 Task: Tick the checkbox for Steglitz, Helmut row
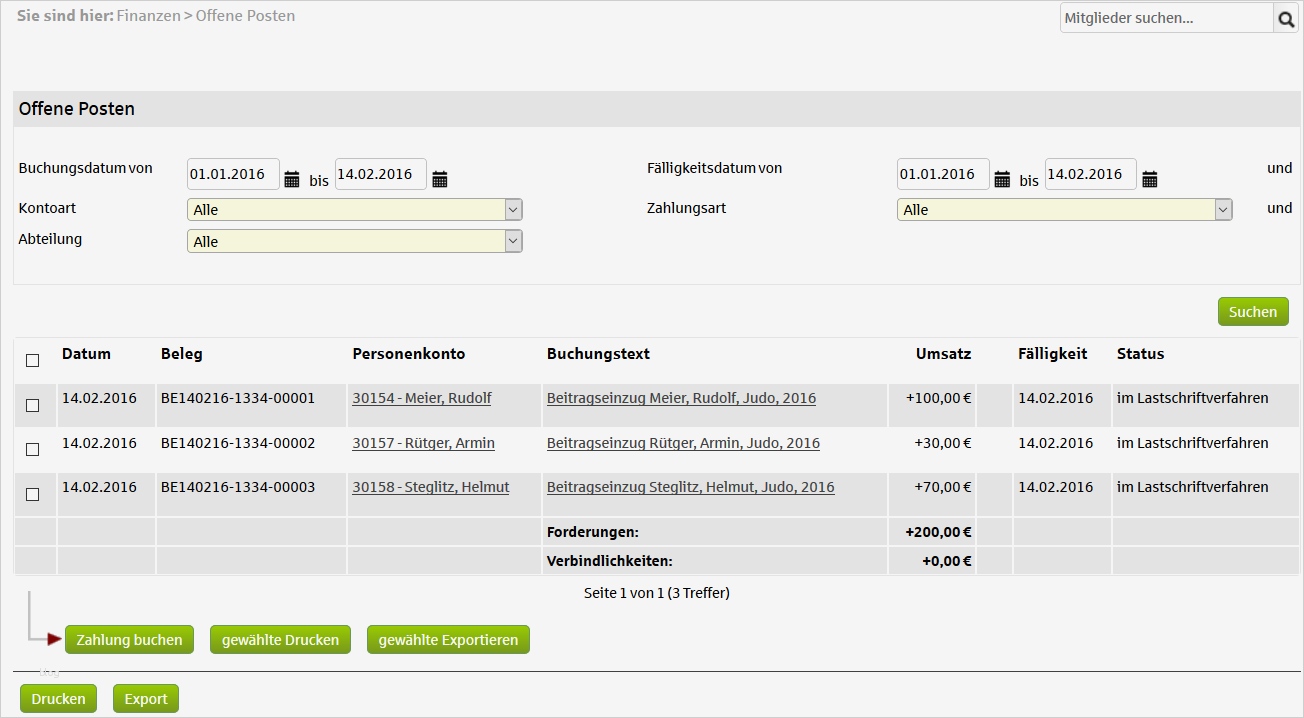33,494
